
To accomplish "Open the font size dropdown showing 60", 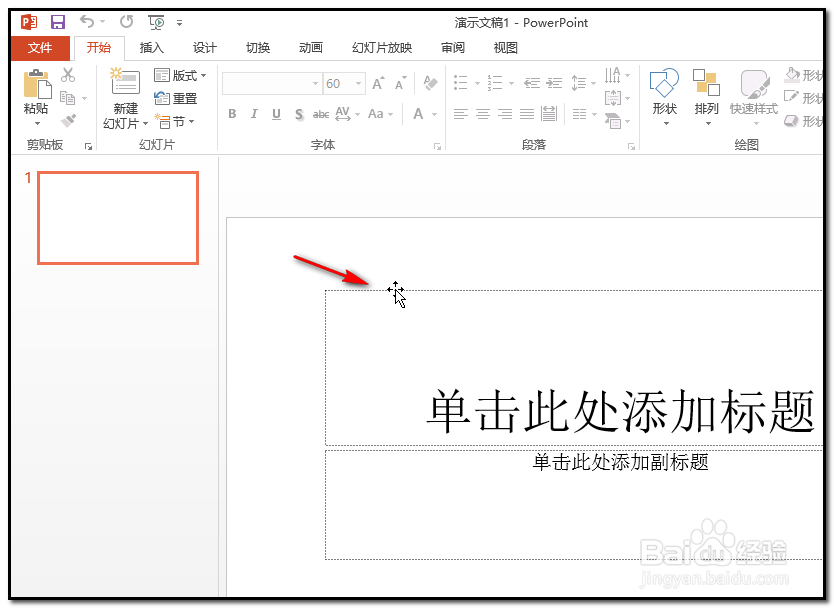I will pyautogui.click(x=358, y=83).
